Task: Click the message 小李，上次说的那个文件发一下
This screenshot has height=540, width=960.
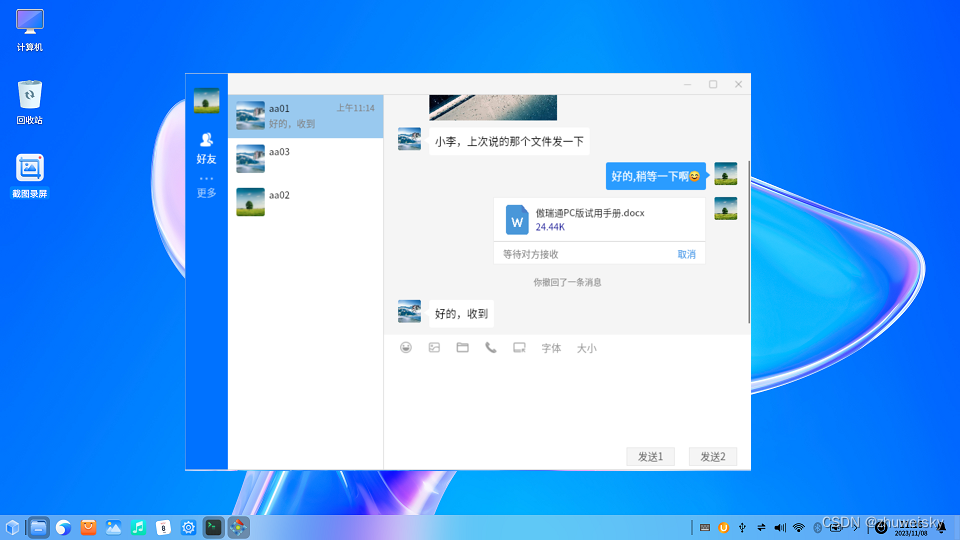Action: pos(509,141)
